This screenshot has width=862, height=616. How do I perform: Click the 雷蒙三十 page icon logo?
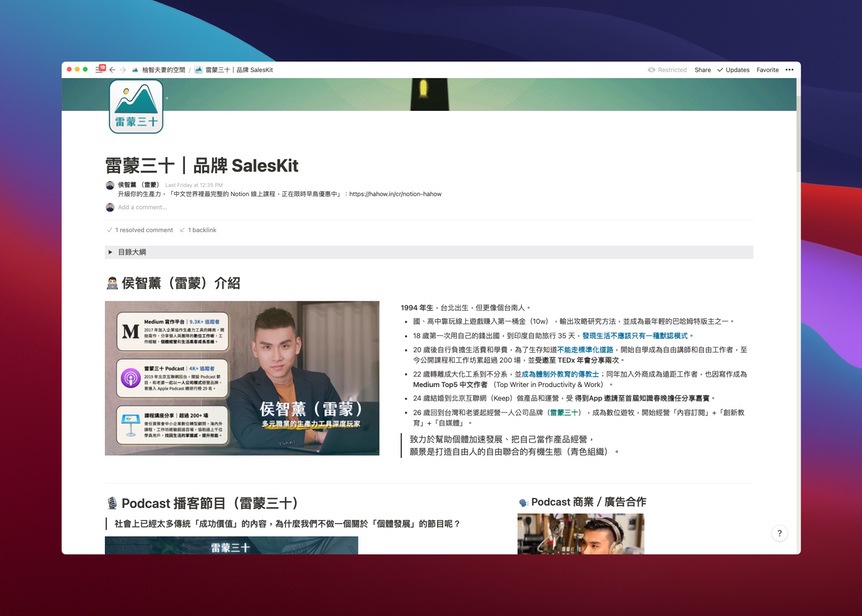pos(136,107)
